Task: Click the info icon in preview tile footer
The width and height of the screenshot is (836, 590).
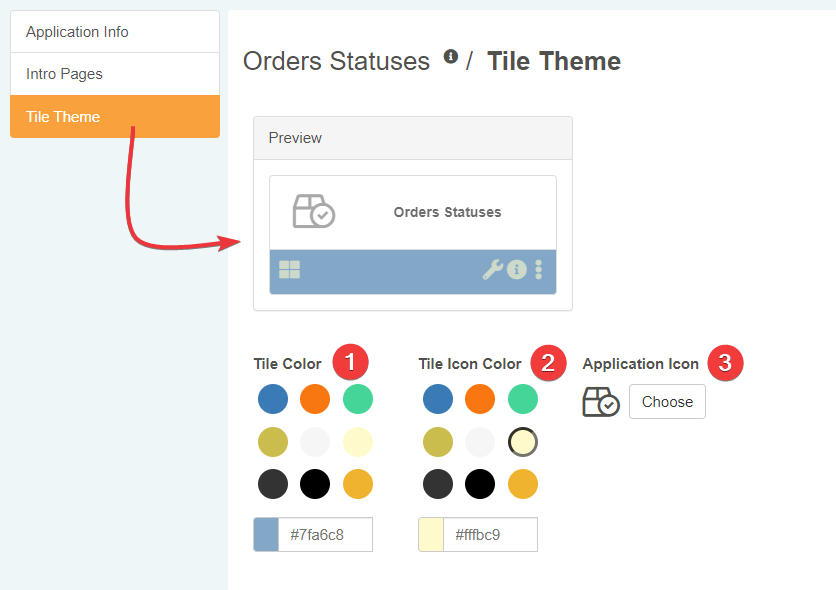Action: (516, 269)
